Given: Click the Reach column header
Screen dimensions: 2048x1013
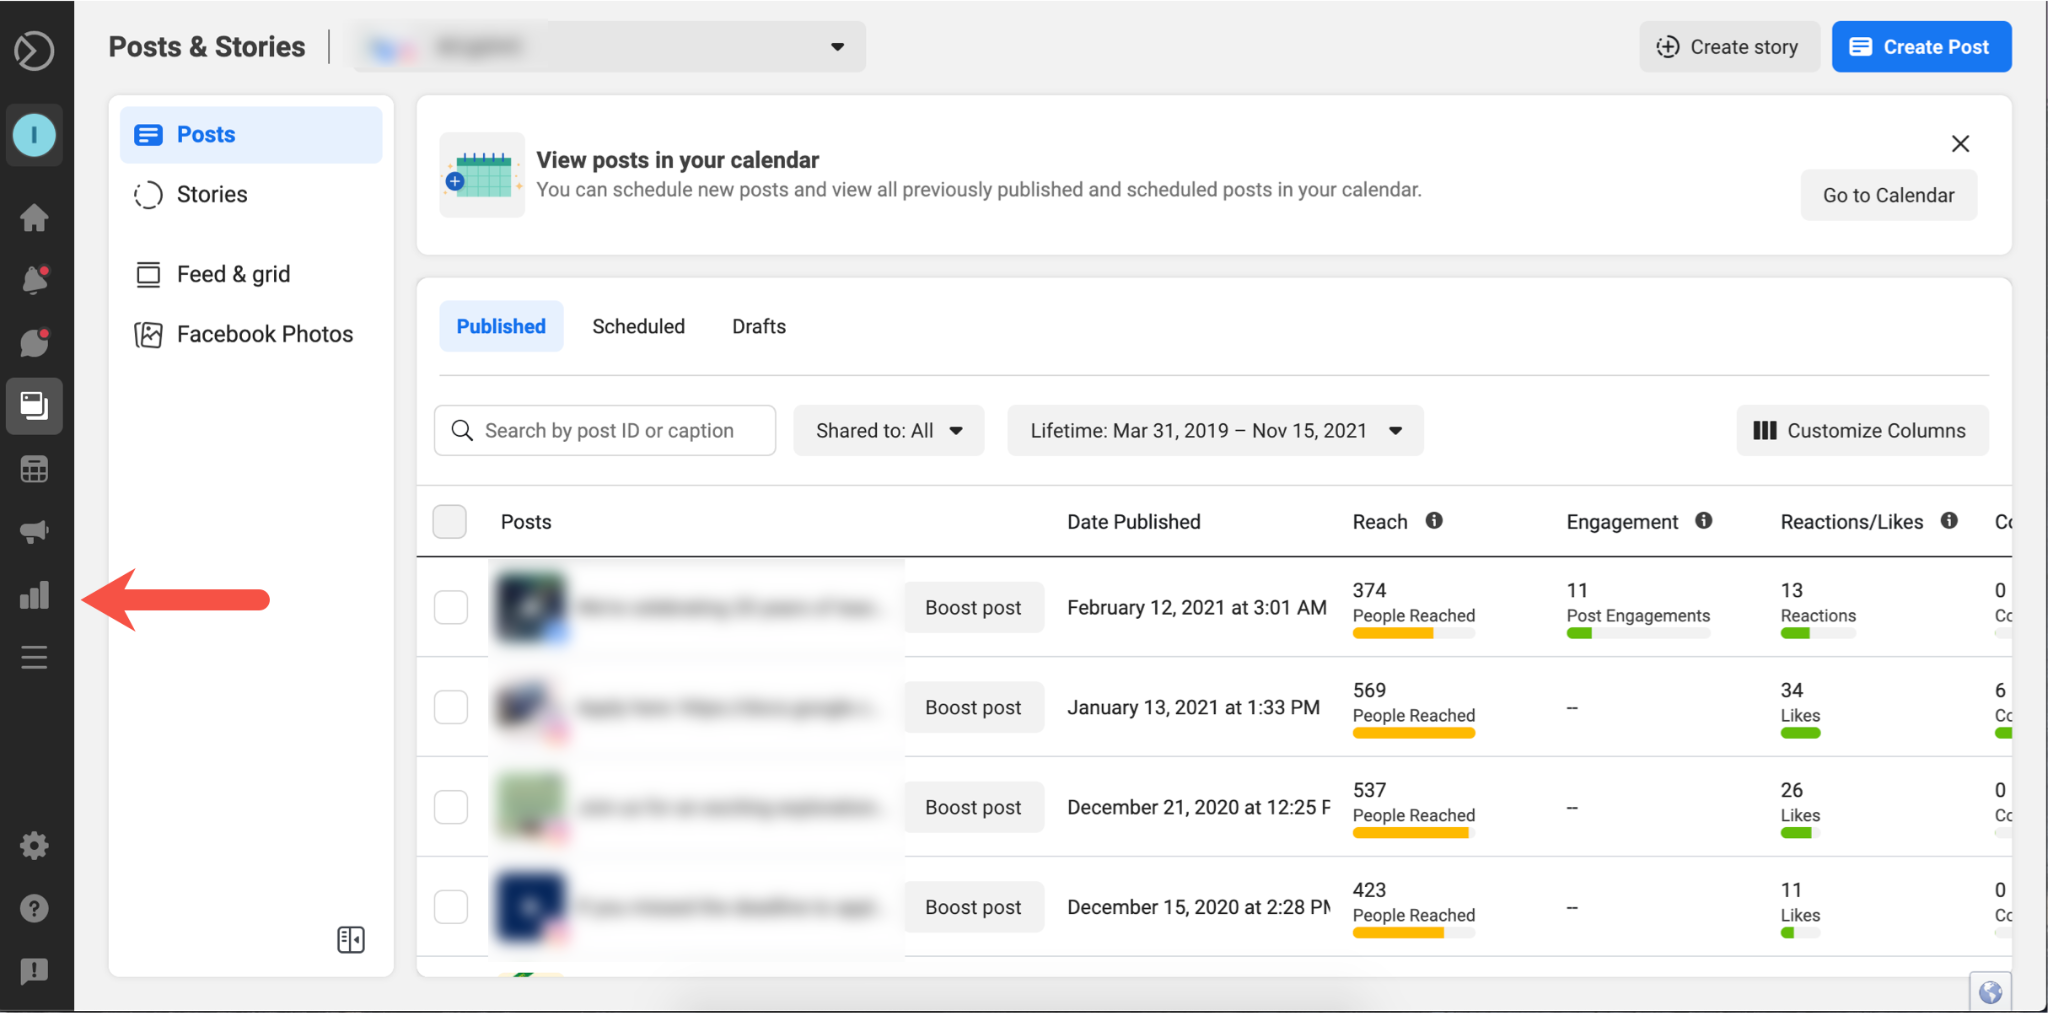Looking at the screenshot, I should click(1380, 522).
